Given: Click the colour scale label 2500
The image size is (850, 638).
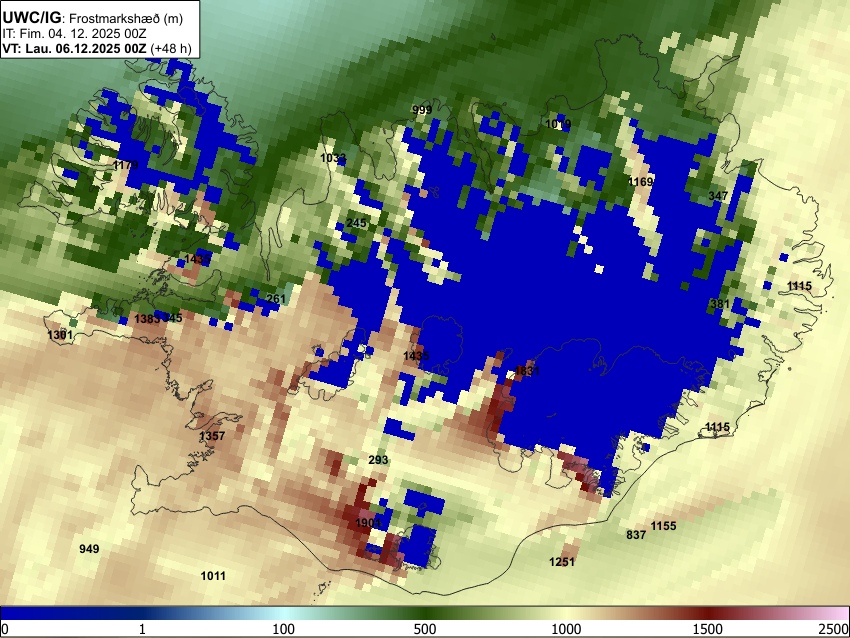Looking at the screenshot, I should coord(834,629).
